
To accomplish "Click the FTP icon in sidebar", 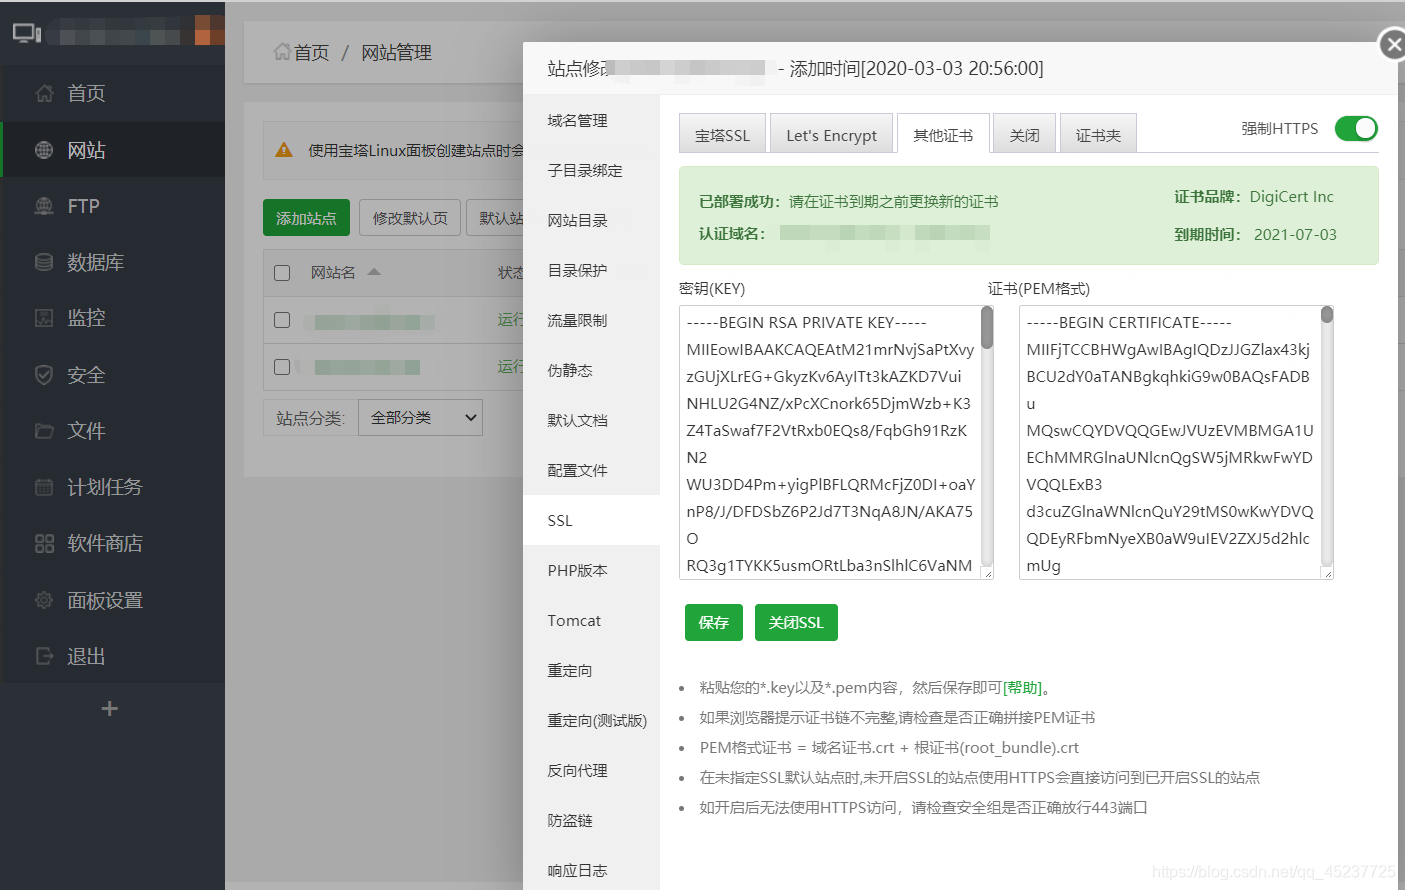I will point(44,206).
